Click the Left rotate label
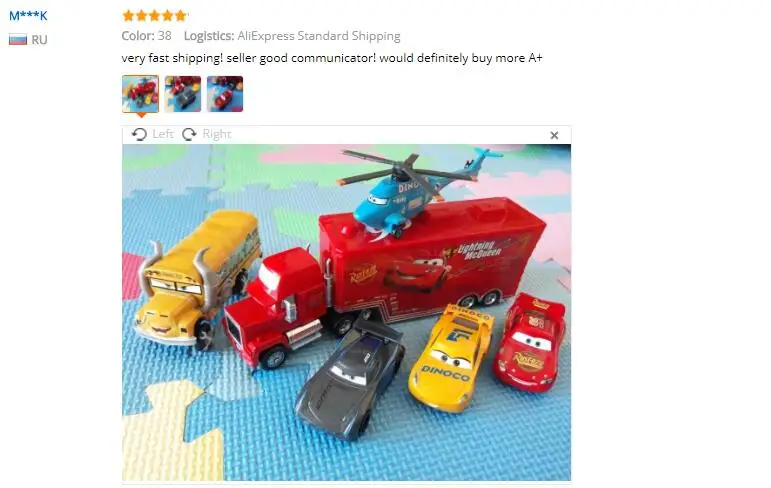 coord(163,134)
